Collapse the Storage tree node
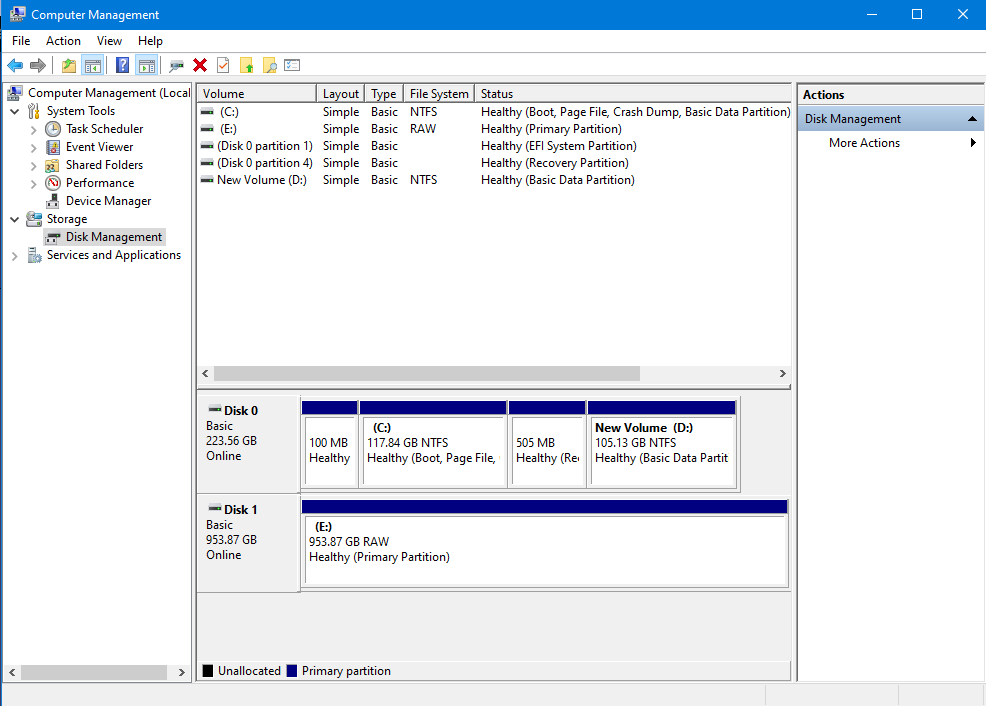The image size is (986, 706). (15, 219)
